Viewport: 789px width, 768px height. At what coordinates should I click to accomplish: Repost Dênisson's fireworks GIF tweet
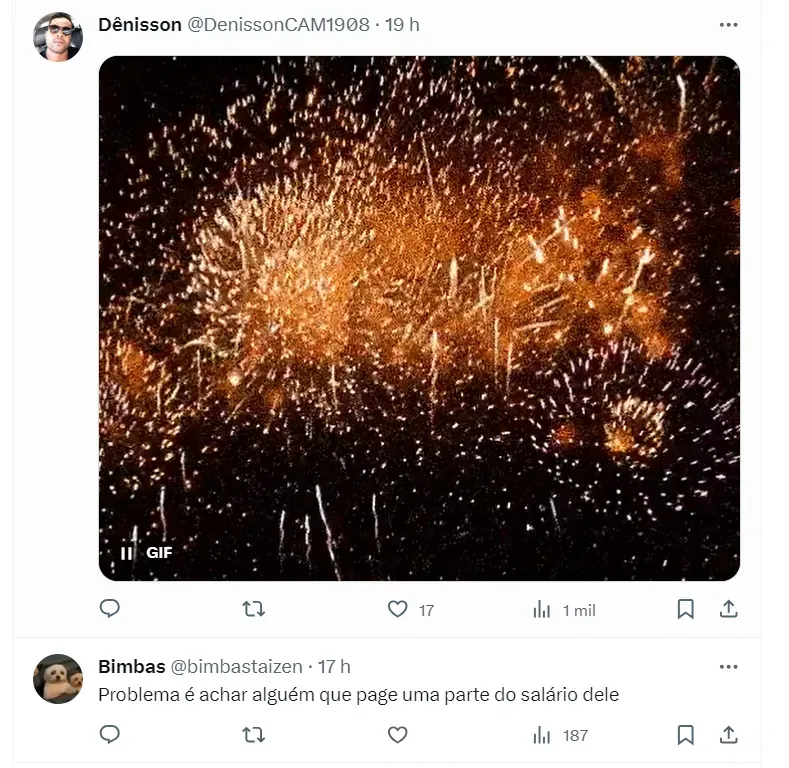254,609
